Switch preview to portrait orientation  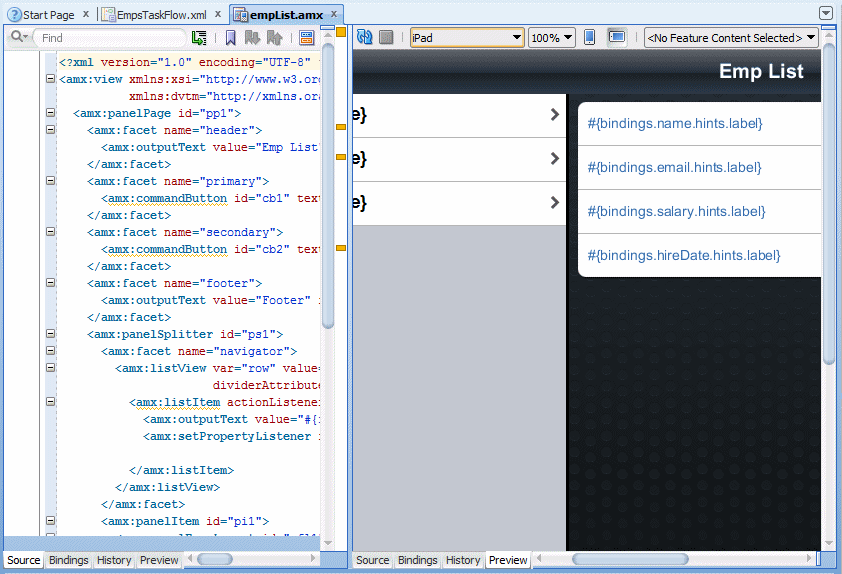pos(590,38)
